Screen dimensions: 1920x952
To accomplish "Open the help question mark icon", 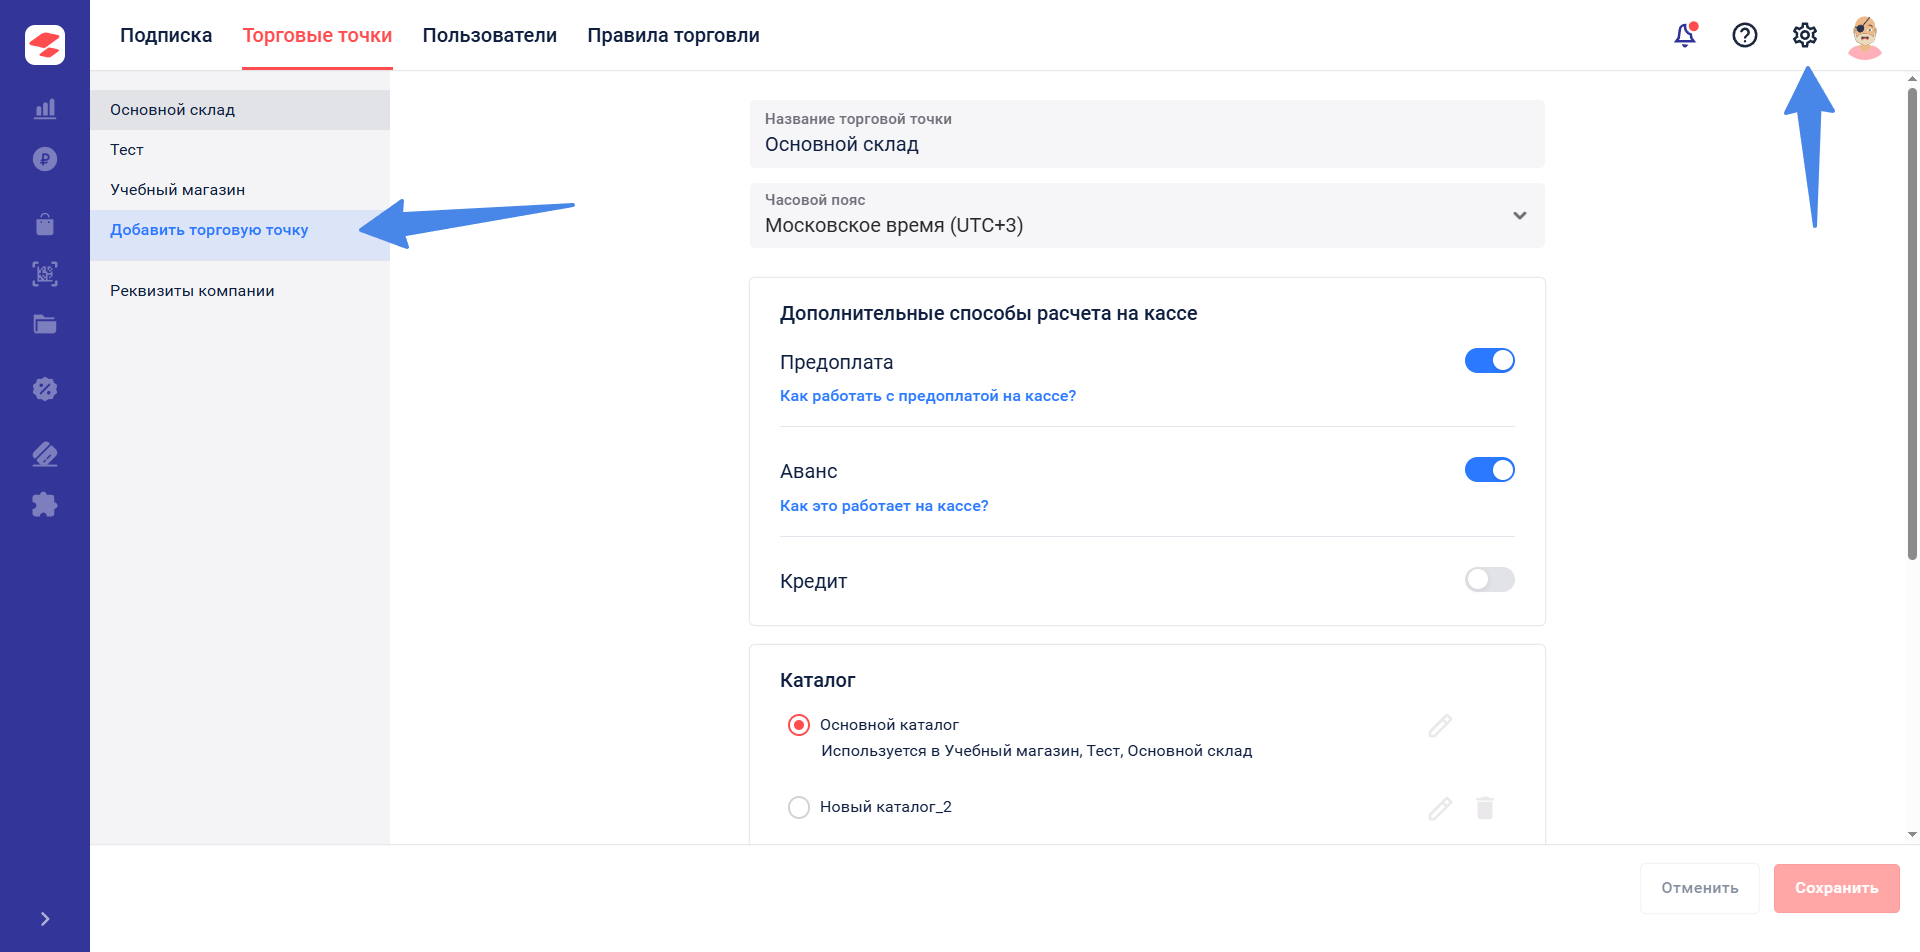I will (1745, 35).
